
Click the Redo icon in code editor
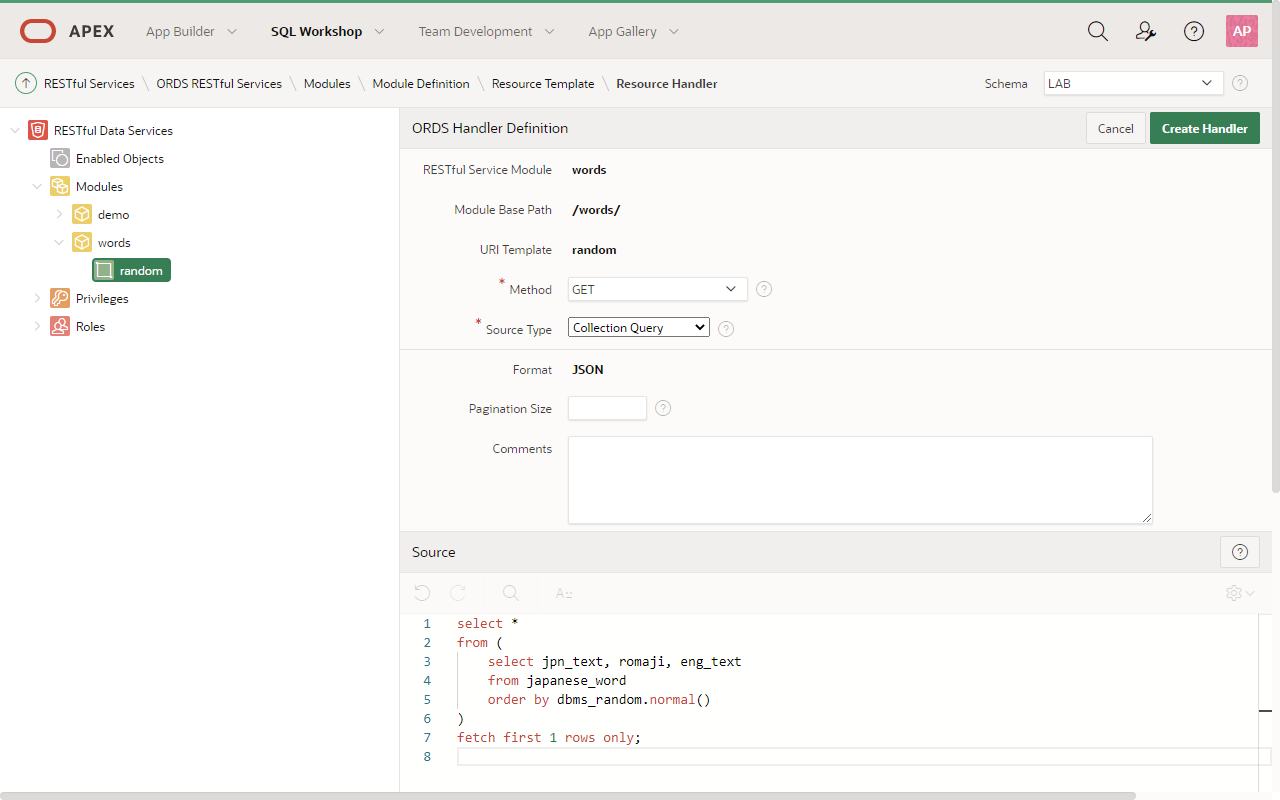pyautogui.click(x=458, y=593)
